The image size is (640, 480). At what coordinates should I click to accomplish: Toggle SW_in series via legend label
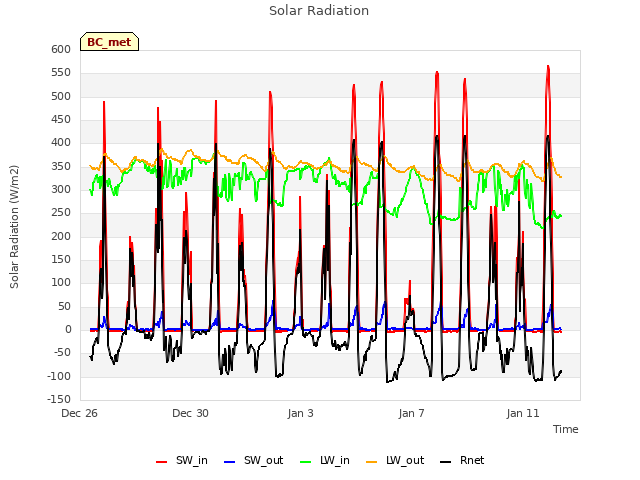[192, 460]
